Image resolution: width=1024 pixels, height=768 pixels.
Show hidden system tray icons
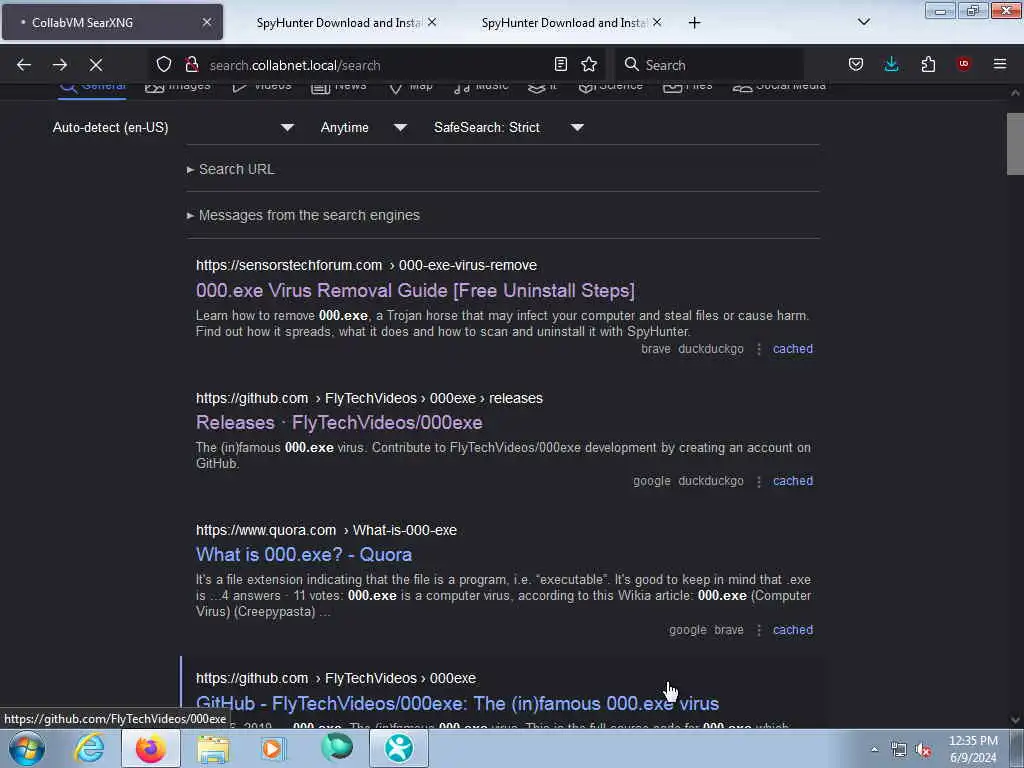click(x=874, y=749)
